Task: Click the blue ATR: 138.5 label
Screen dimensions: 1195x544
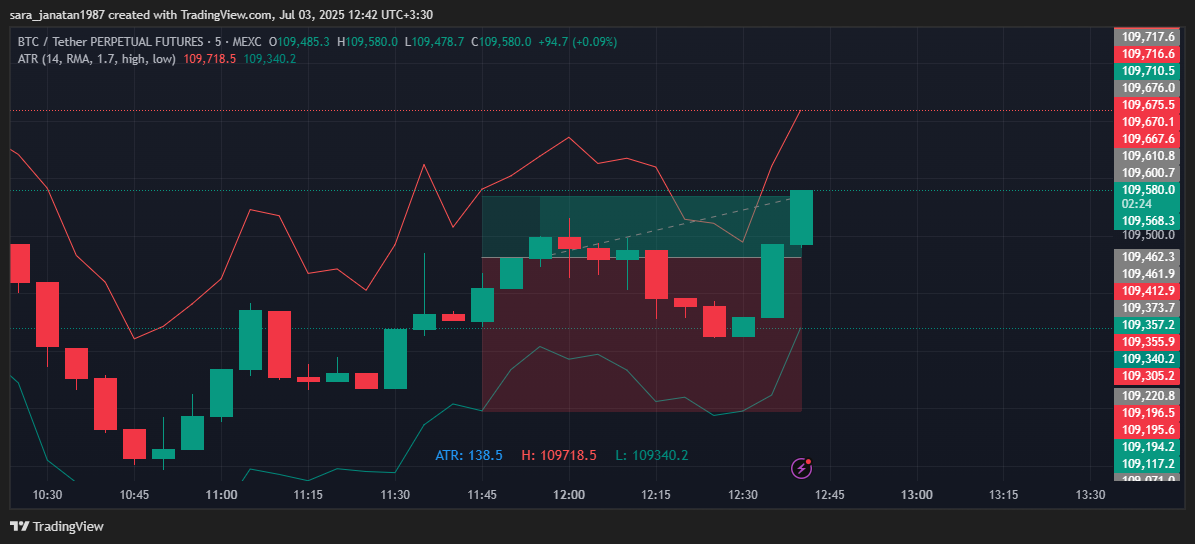Action: point(469,456)
